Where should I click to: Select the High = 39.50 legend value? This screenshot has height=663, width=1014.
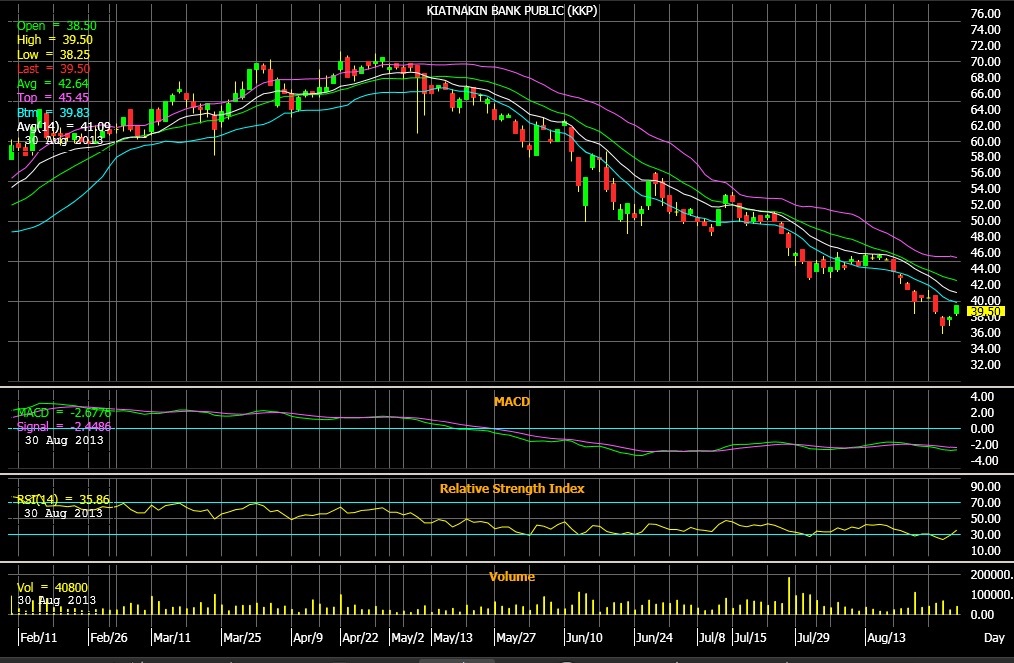[55, 40]
